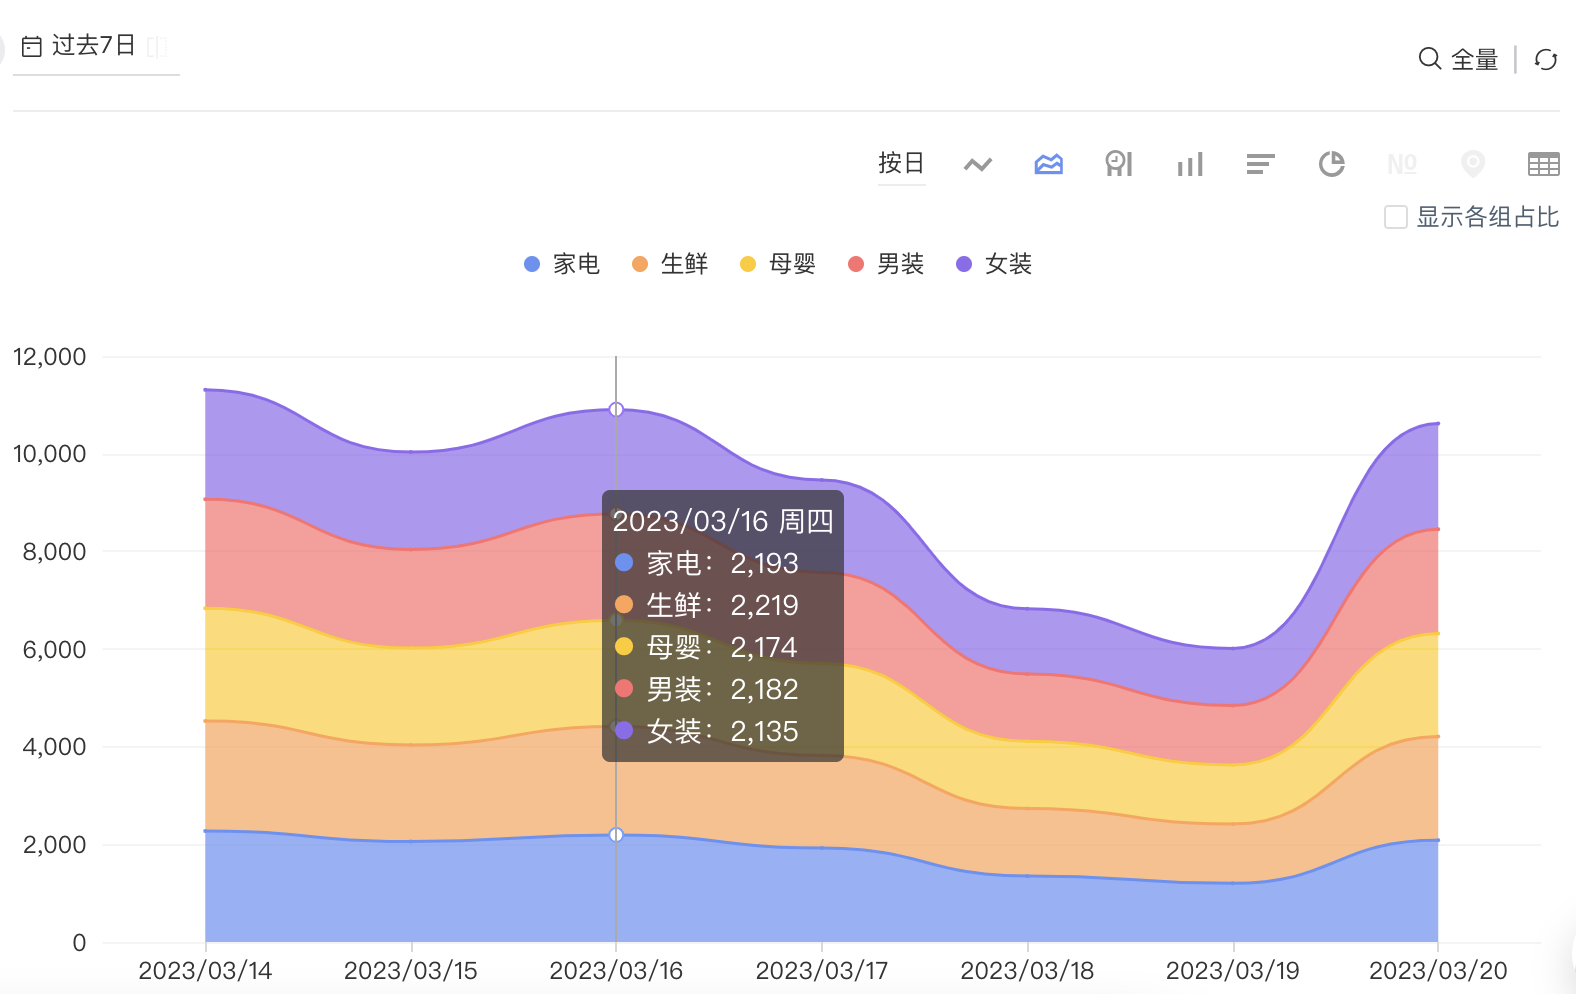The image size is (1576, 994).
Task: Select the stacked area chart icon
Action: click(1048, 164)
